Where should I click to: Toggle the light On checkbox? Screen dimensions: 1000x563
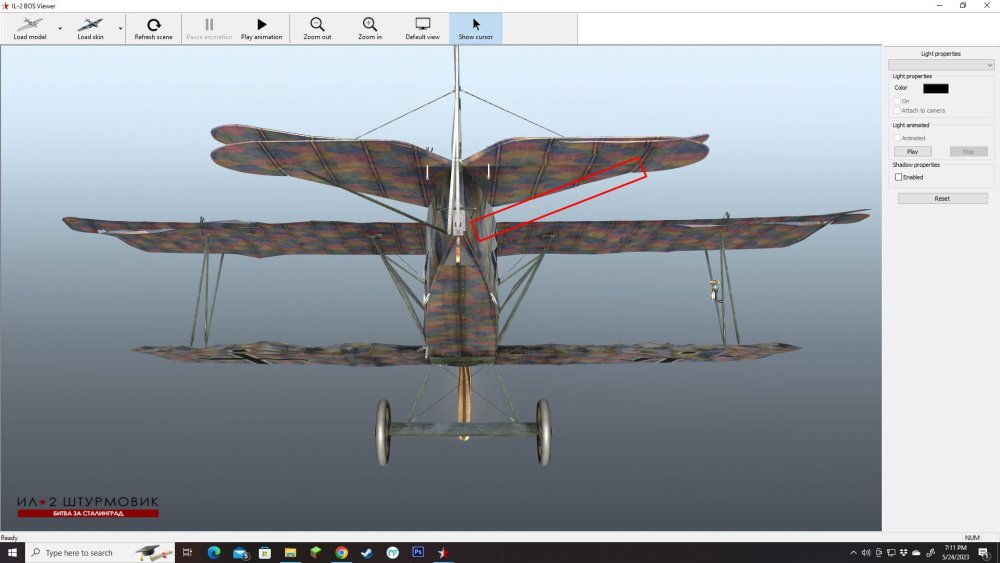(898, 101)
